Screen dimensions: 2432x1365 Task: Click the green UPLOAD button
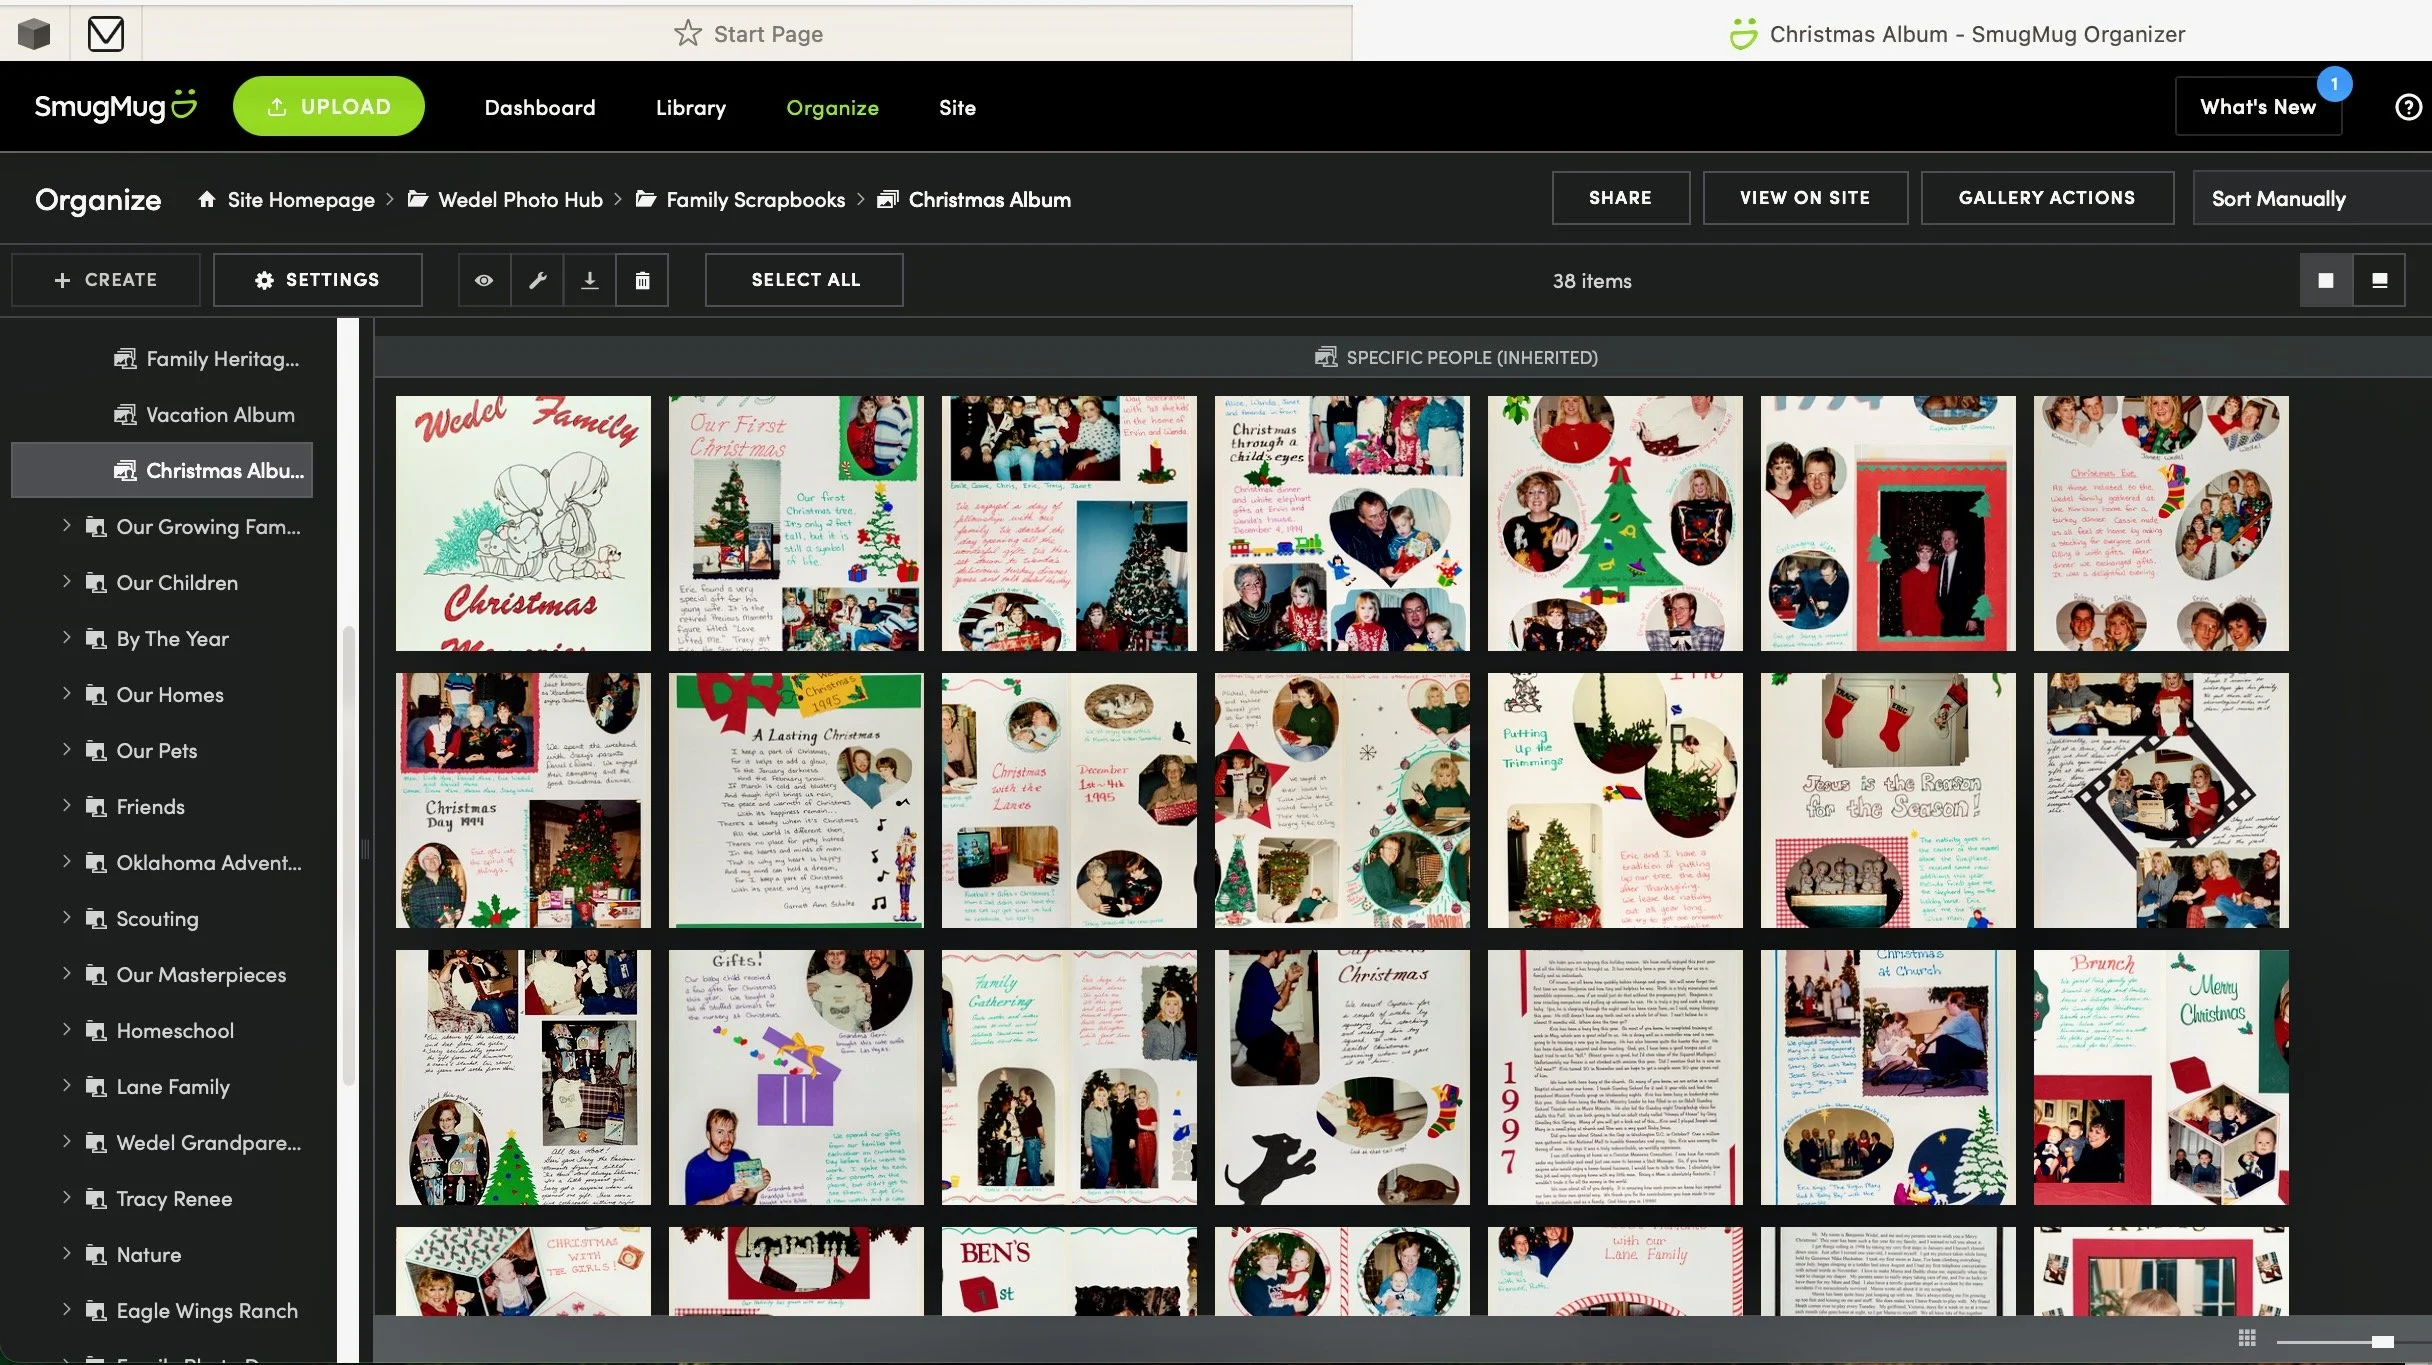coord(328,107)
